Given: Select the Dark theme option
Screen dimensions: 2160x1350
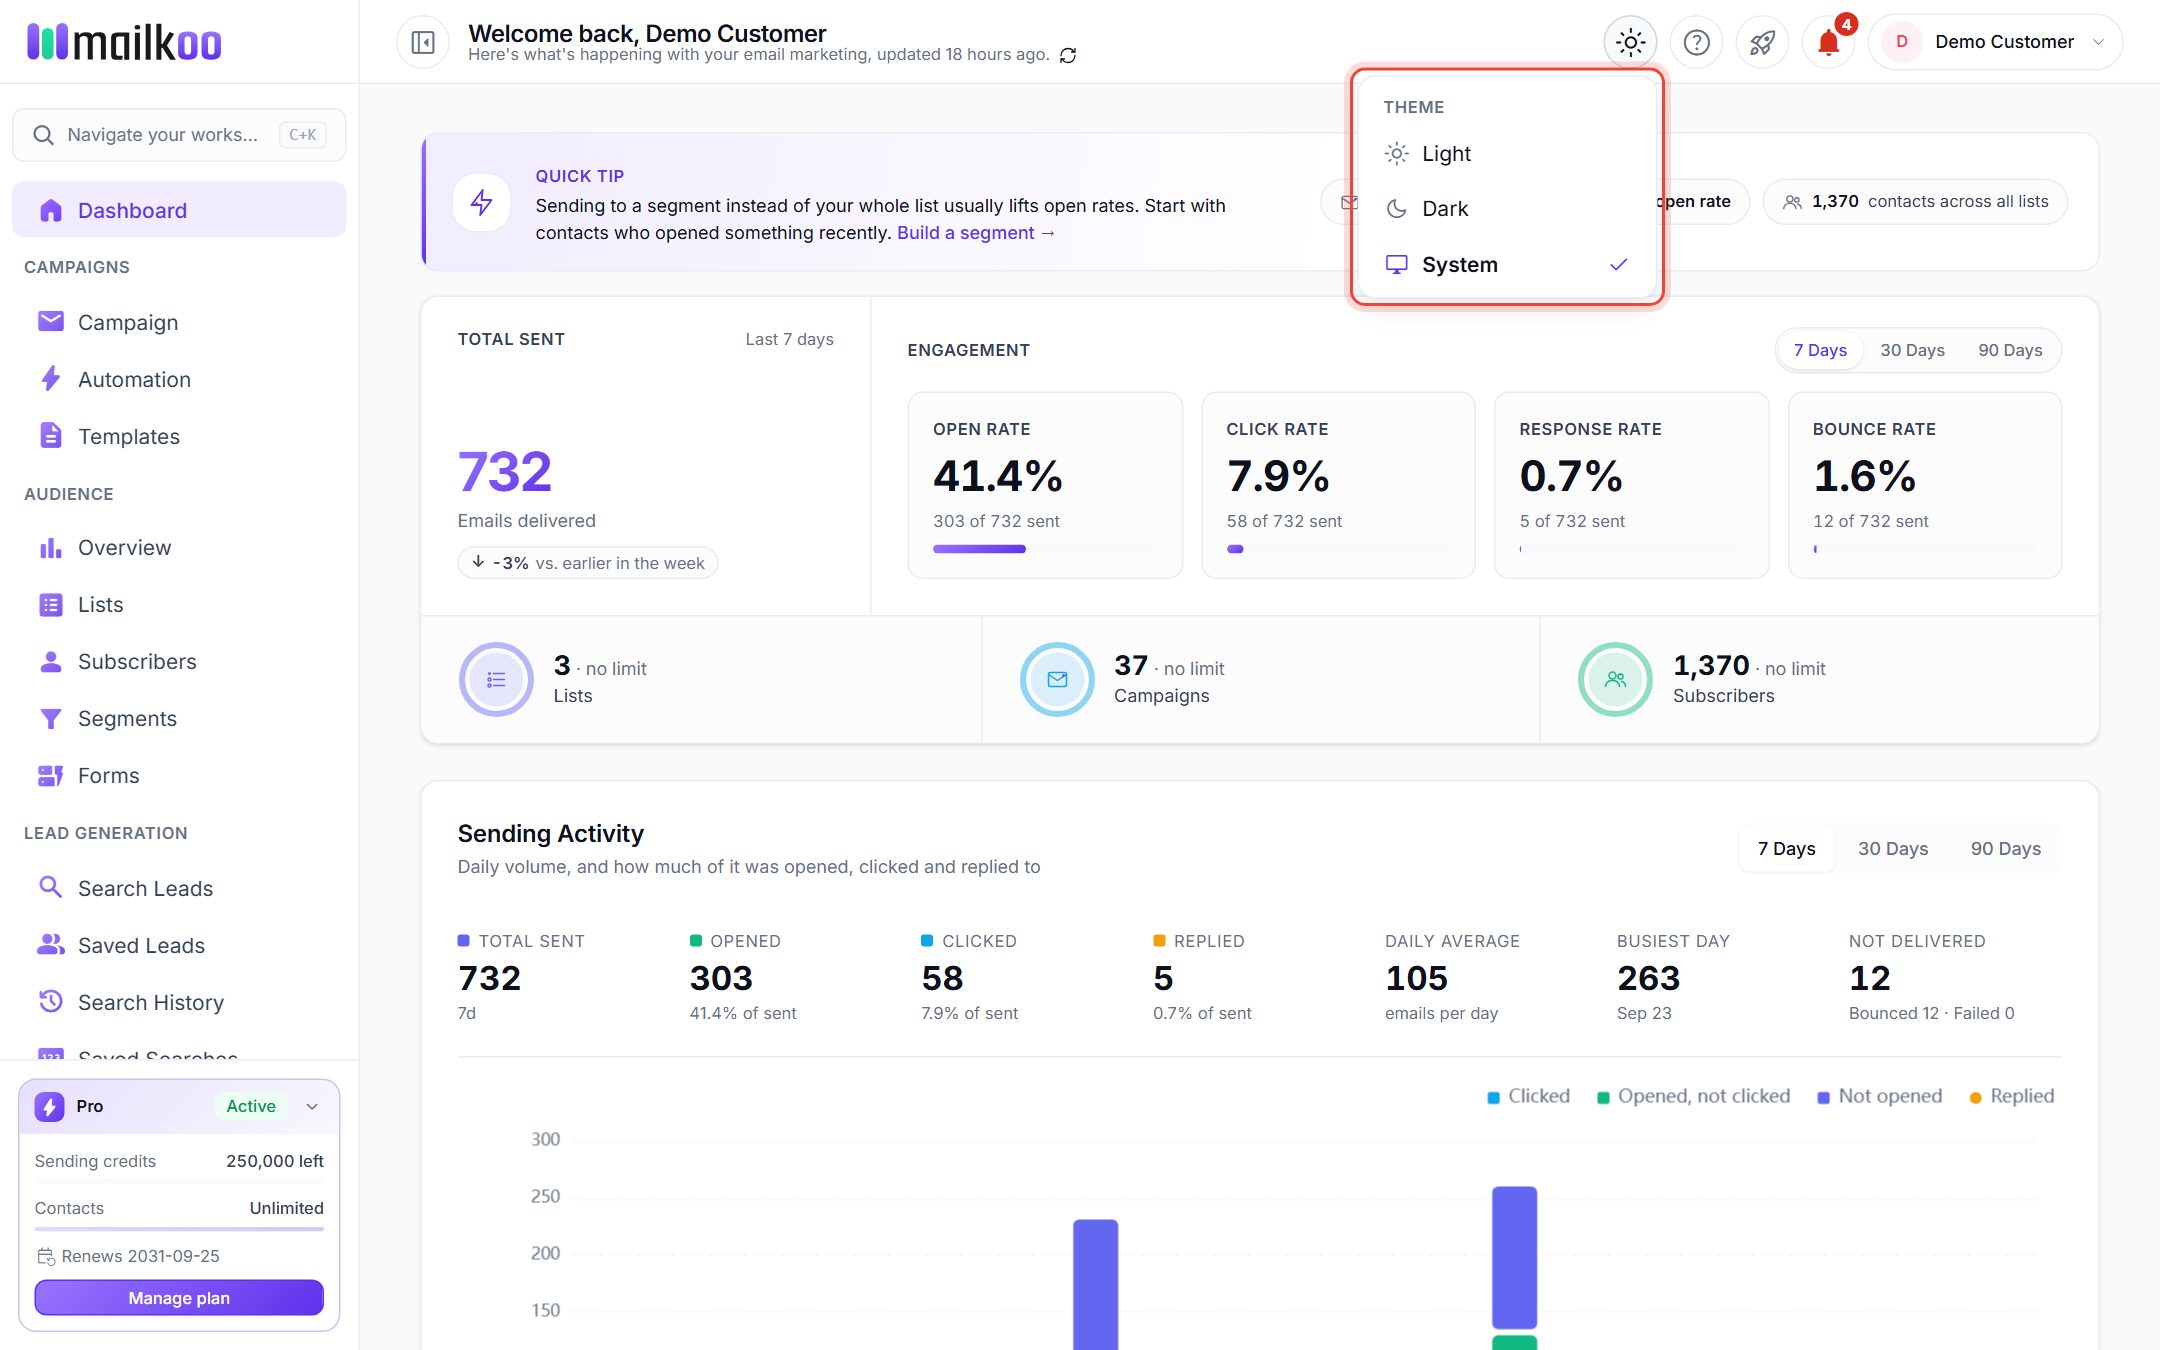Looking at the screenshot, I should click(x=1507, y=208).
